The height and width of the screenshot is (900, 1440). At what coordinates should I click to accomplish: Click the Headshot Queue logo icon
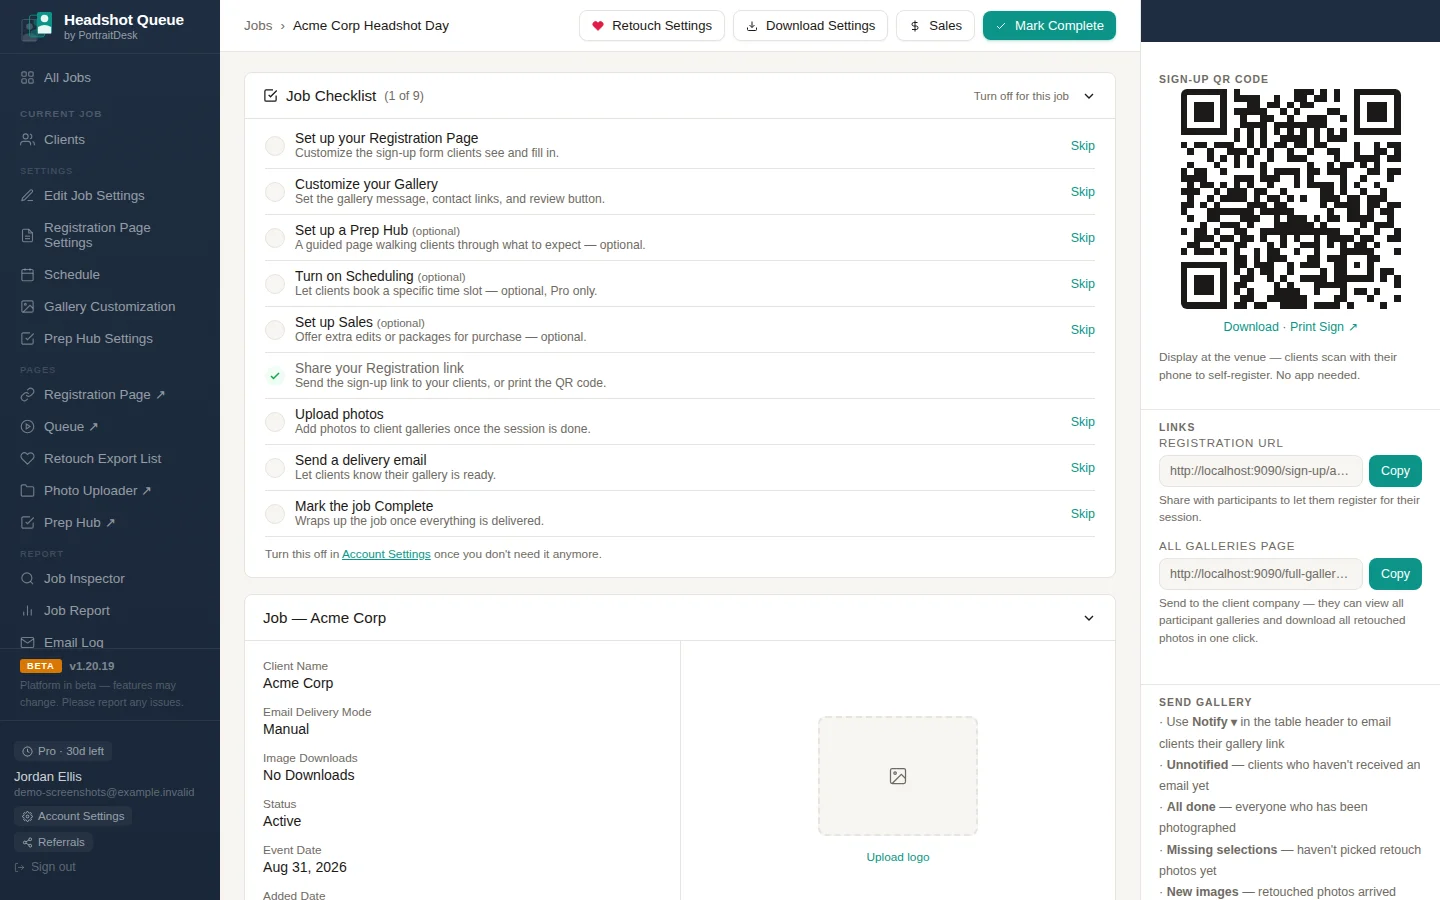coord(37,26)
